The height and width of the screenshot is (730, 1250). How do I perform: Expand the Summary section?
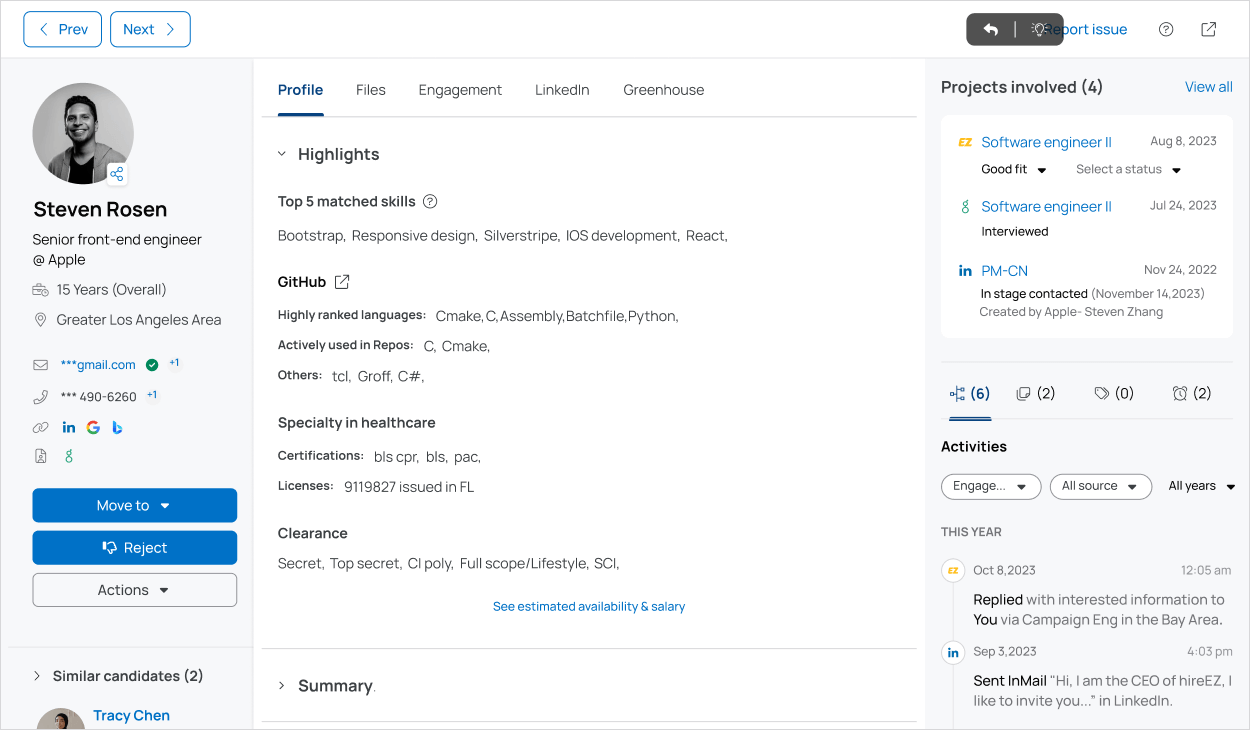pyautogui.click(x=282, y=686)
